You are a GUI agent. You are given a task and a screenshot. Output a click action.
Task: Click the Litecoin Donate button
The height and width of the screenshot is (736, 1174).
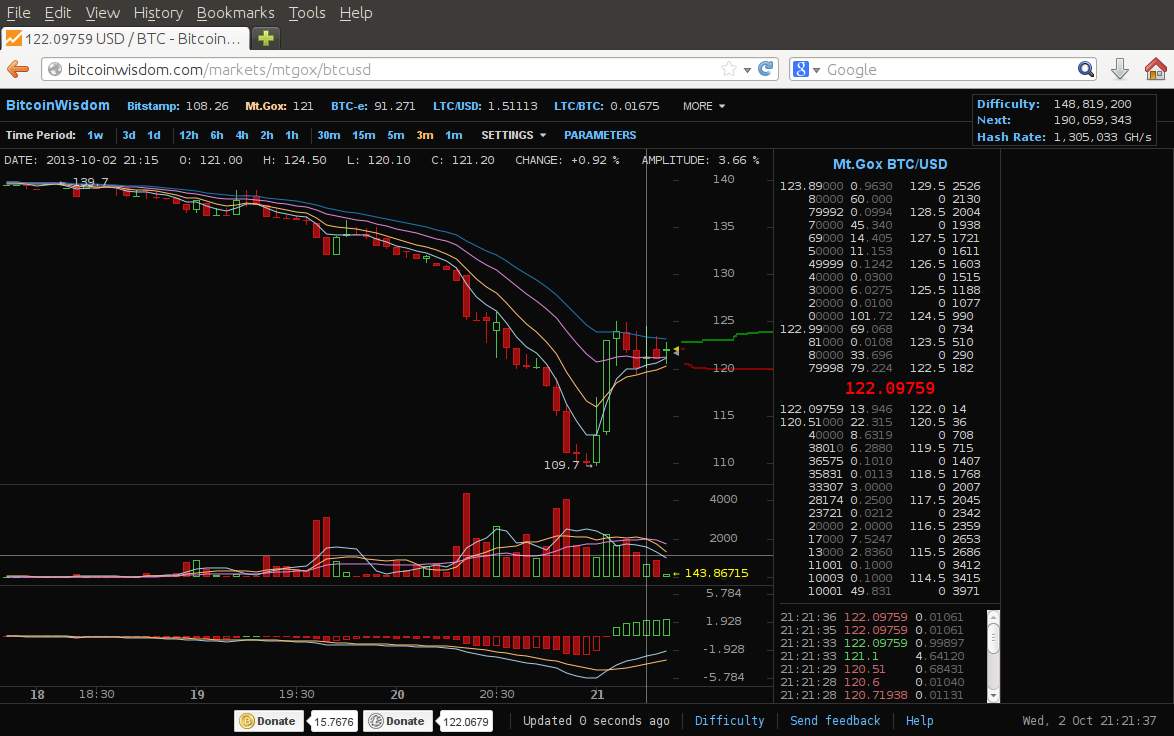pos(398,721)
